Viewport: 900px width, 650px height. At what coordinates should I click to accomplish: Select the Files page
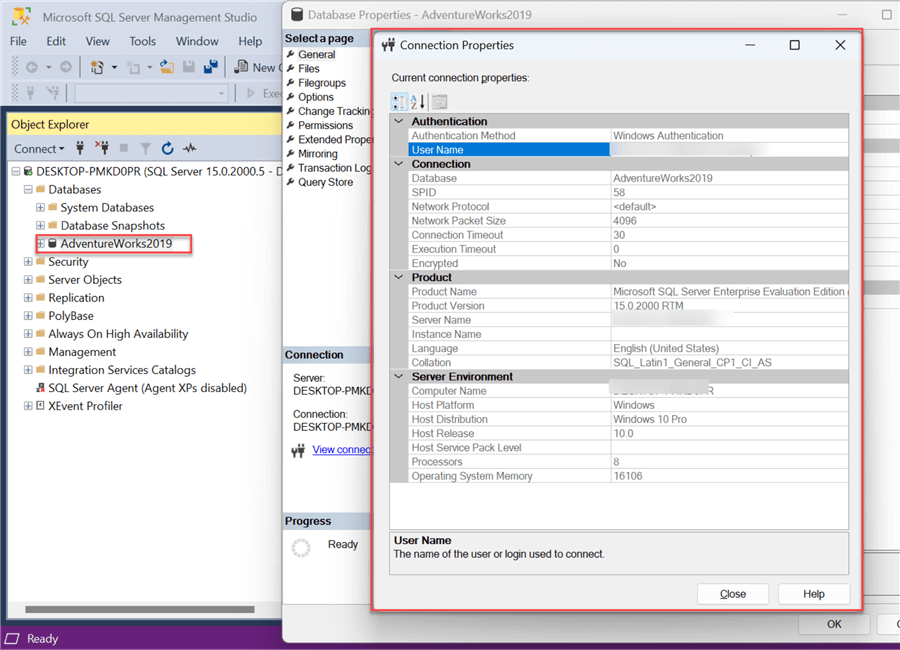309,68
